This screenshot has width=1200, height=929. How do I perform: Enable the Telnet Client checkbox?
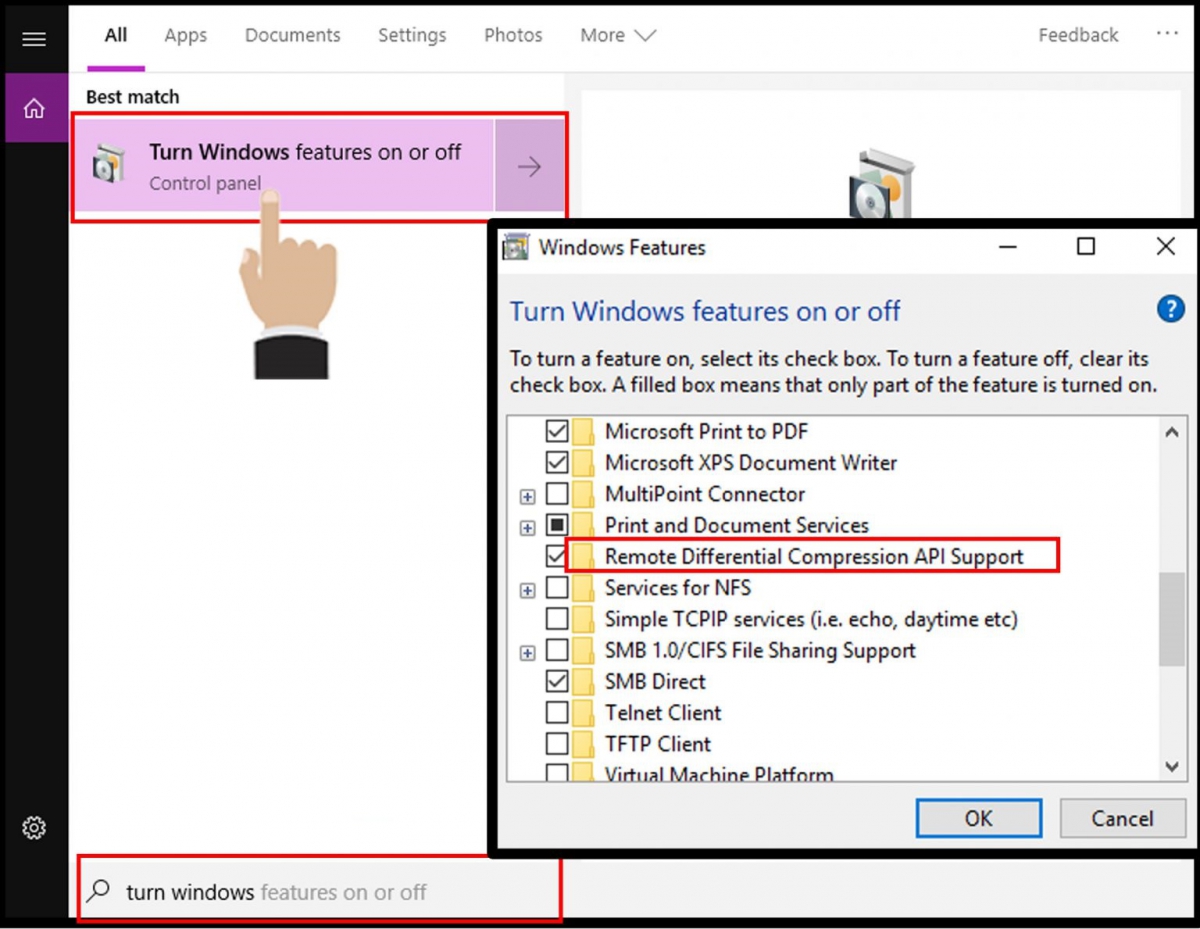pos(557,713)
